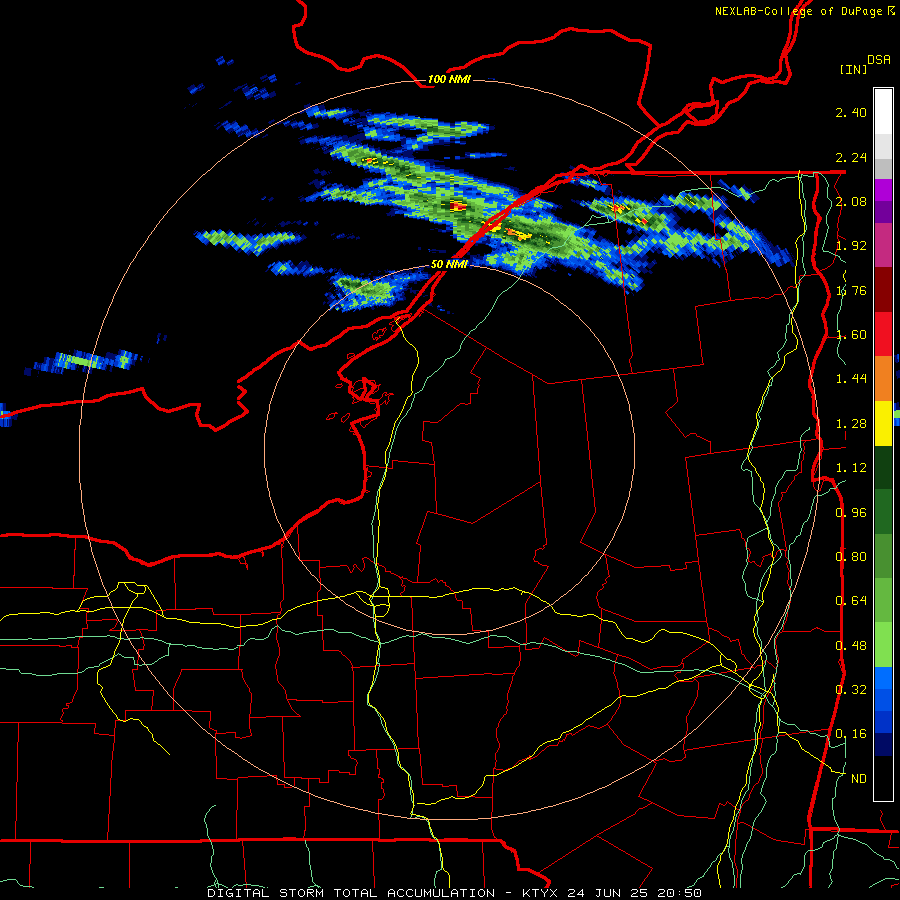The image size is (900, 900).
Task: Select the 1.60 legend value
Action: (851, 335)
